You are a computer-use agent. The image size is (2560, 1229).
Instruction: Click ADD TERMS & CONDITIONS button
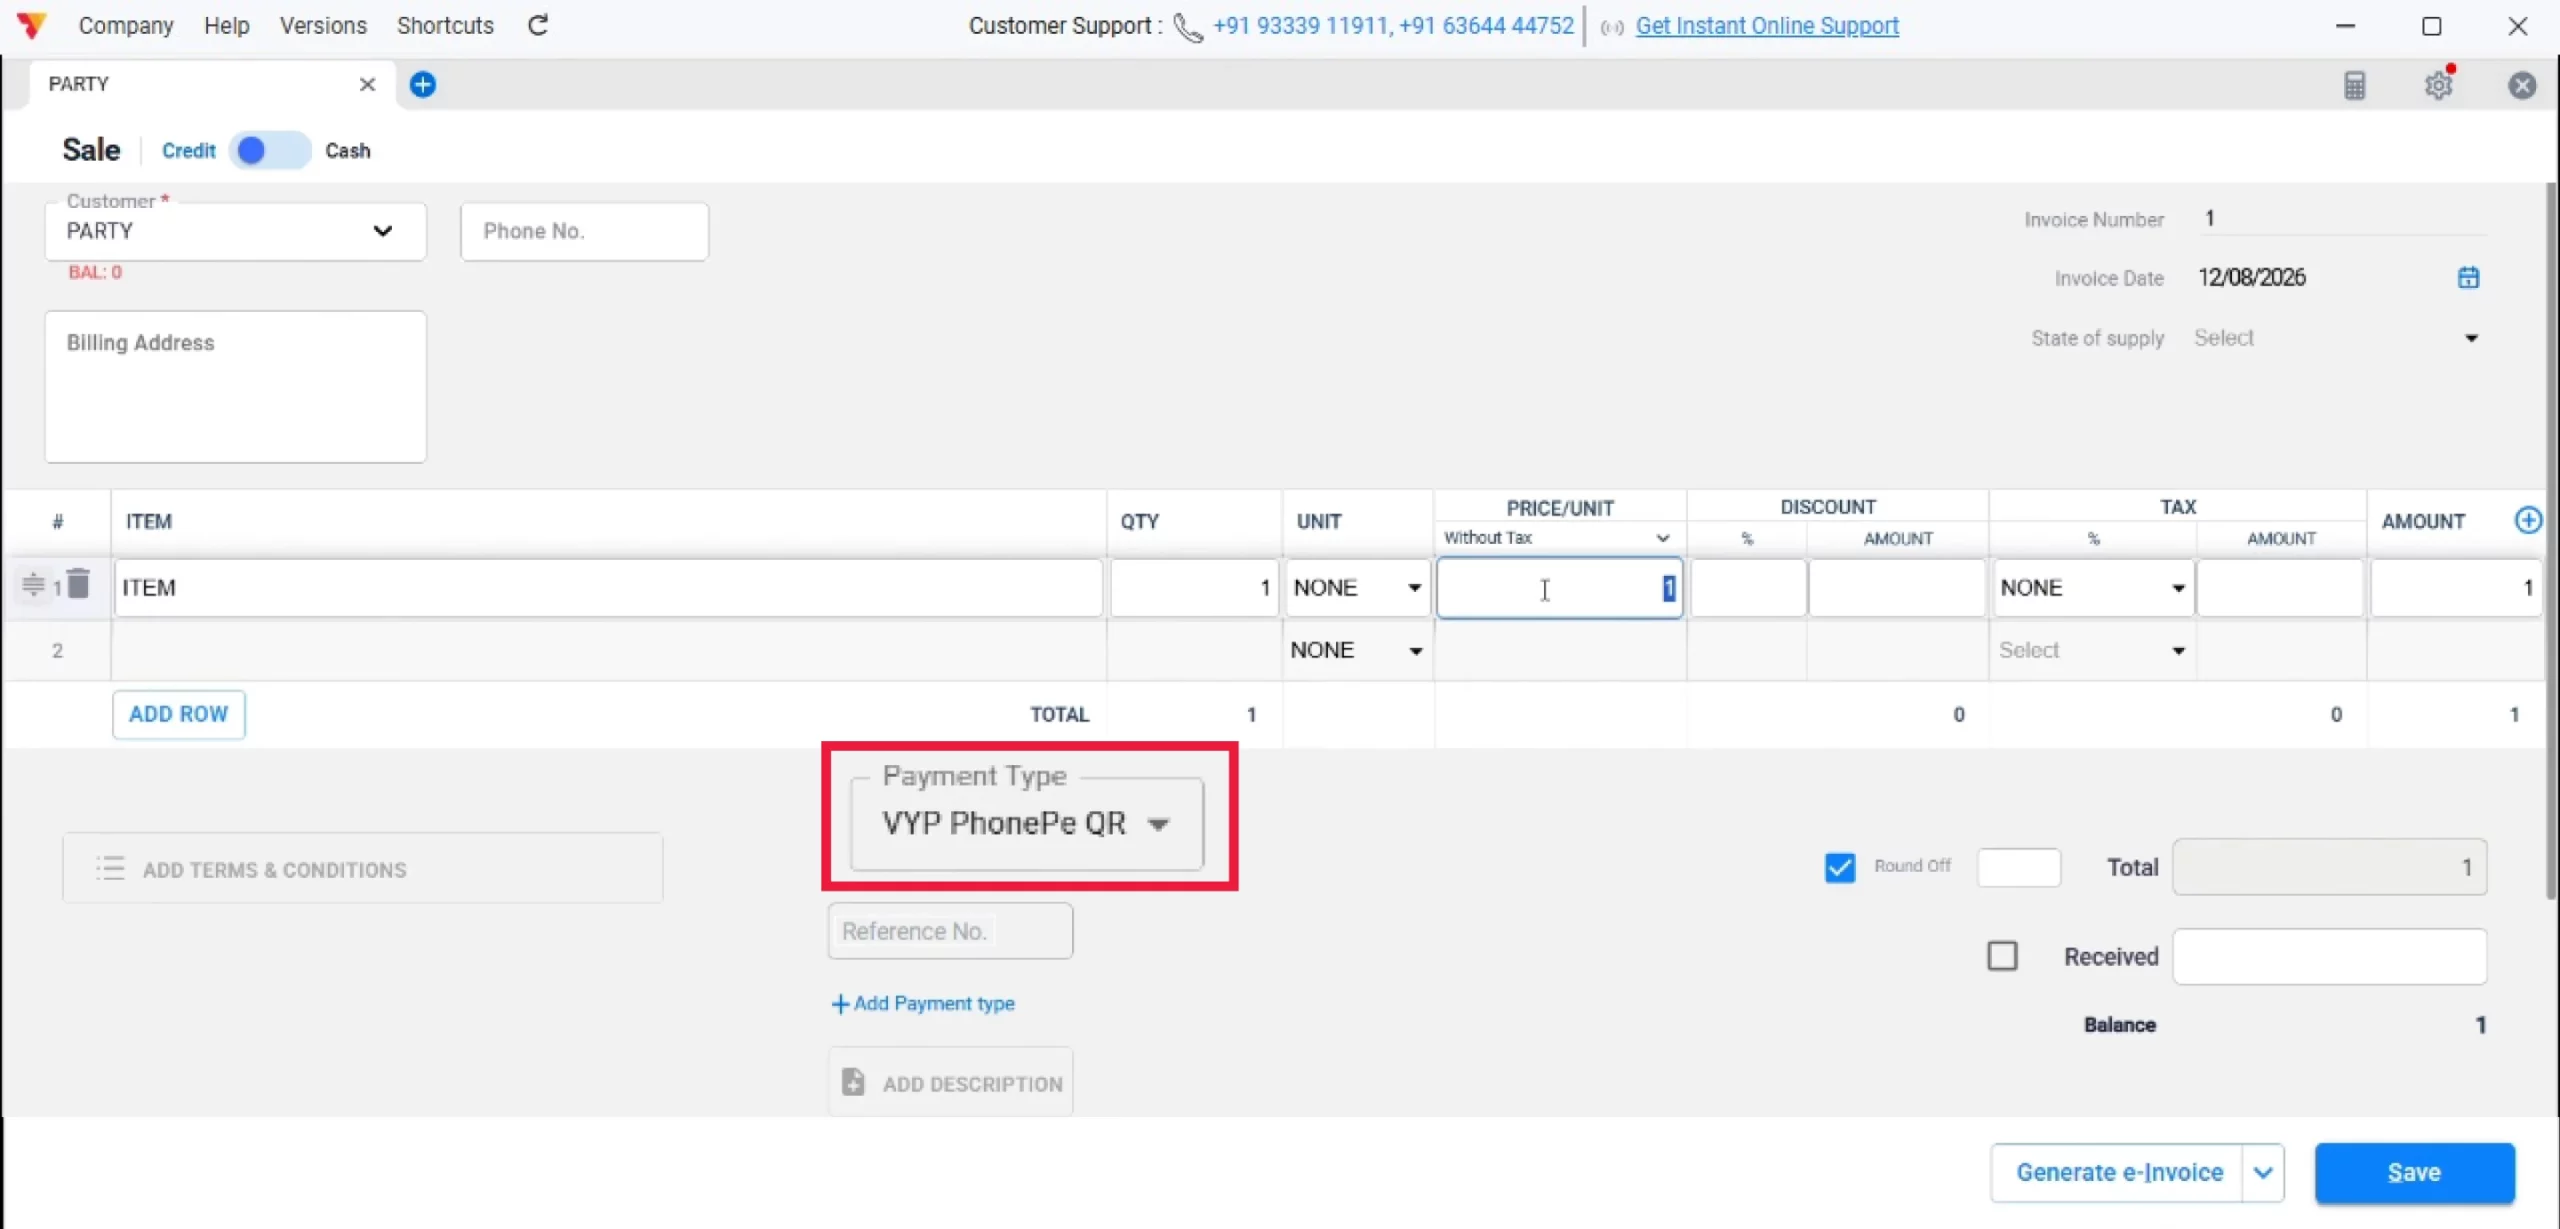point(363,868)
